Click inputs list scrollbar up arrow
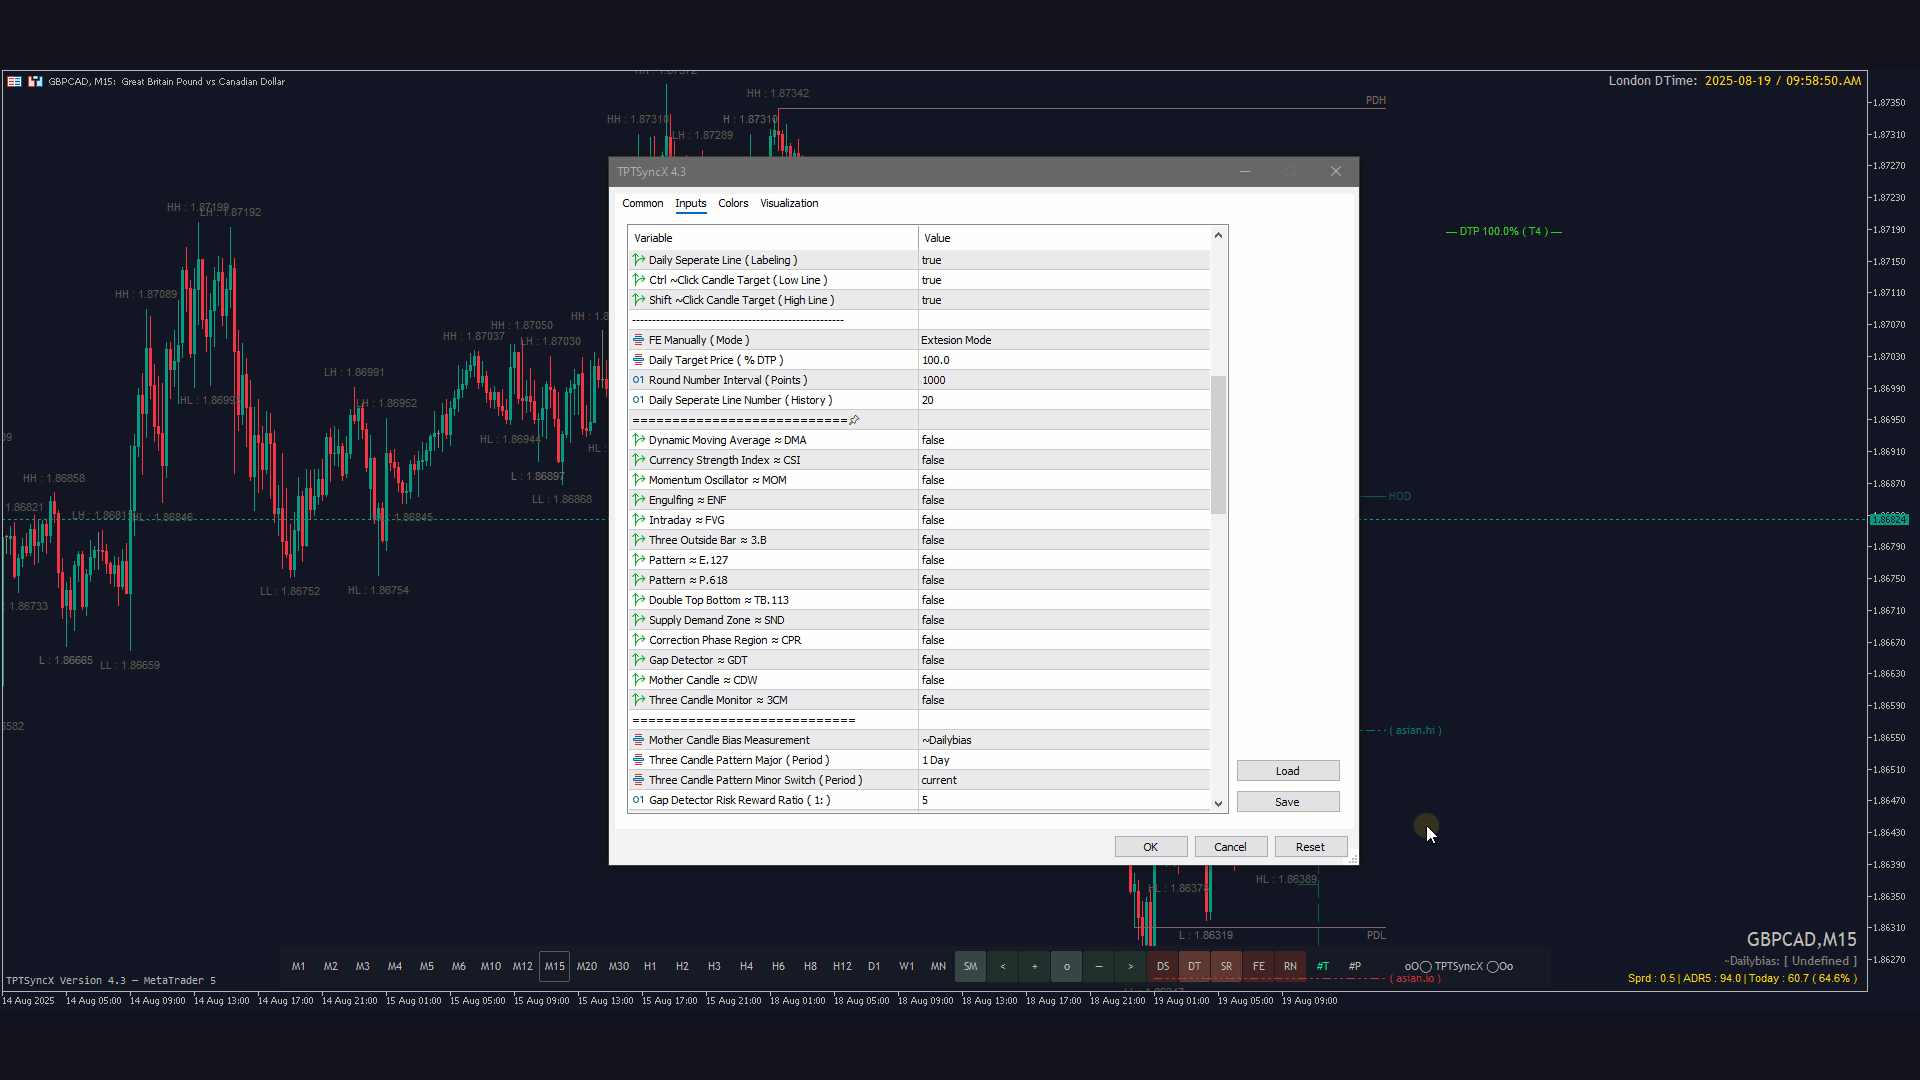This screenshot has width=1920, height=1080. coord(1218,235)
